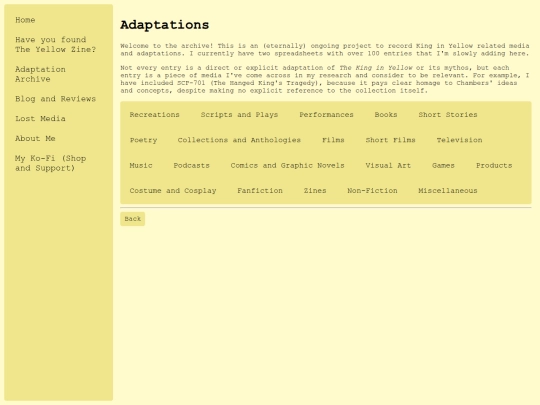Screen dimensions: 540x405
Task: Select the Fanfiction category
Action: [260, 191]
